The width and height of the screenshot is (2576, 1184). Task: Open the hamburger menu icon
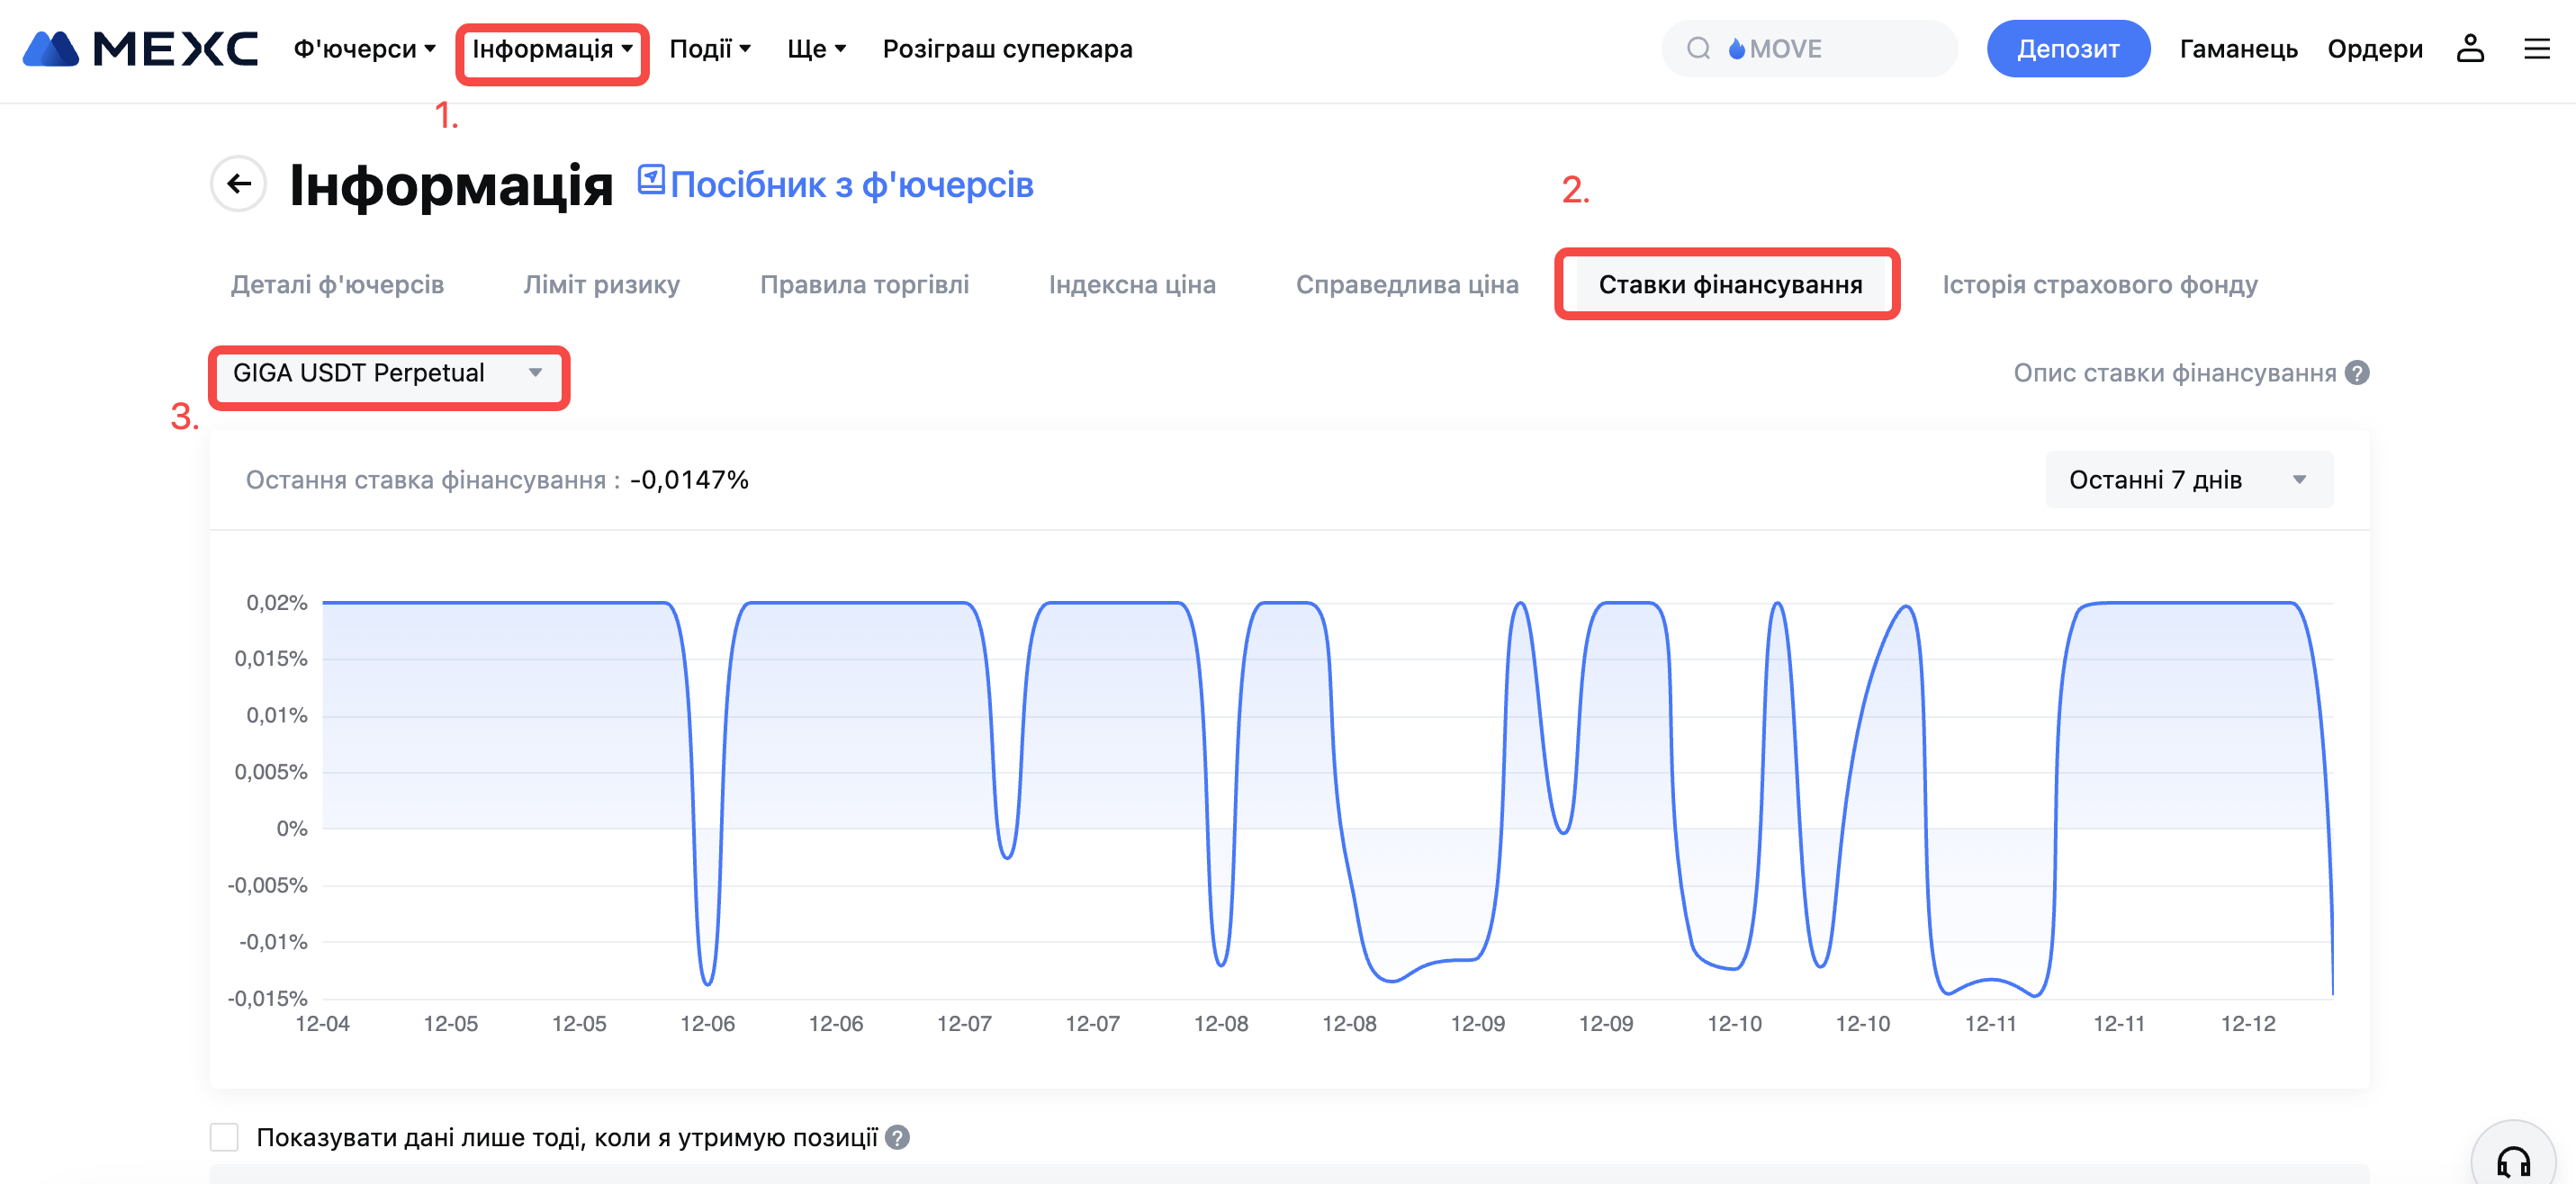click(x=2536, y=48)
